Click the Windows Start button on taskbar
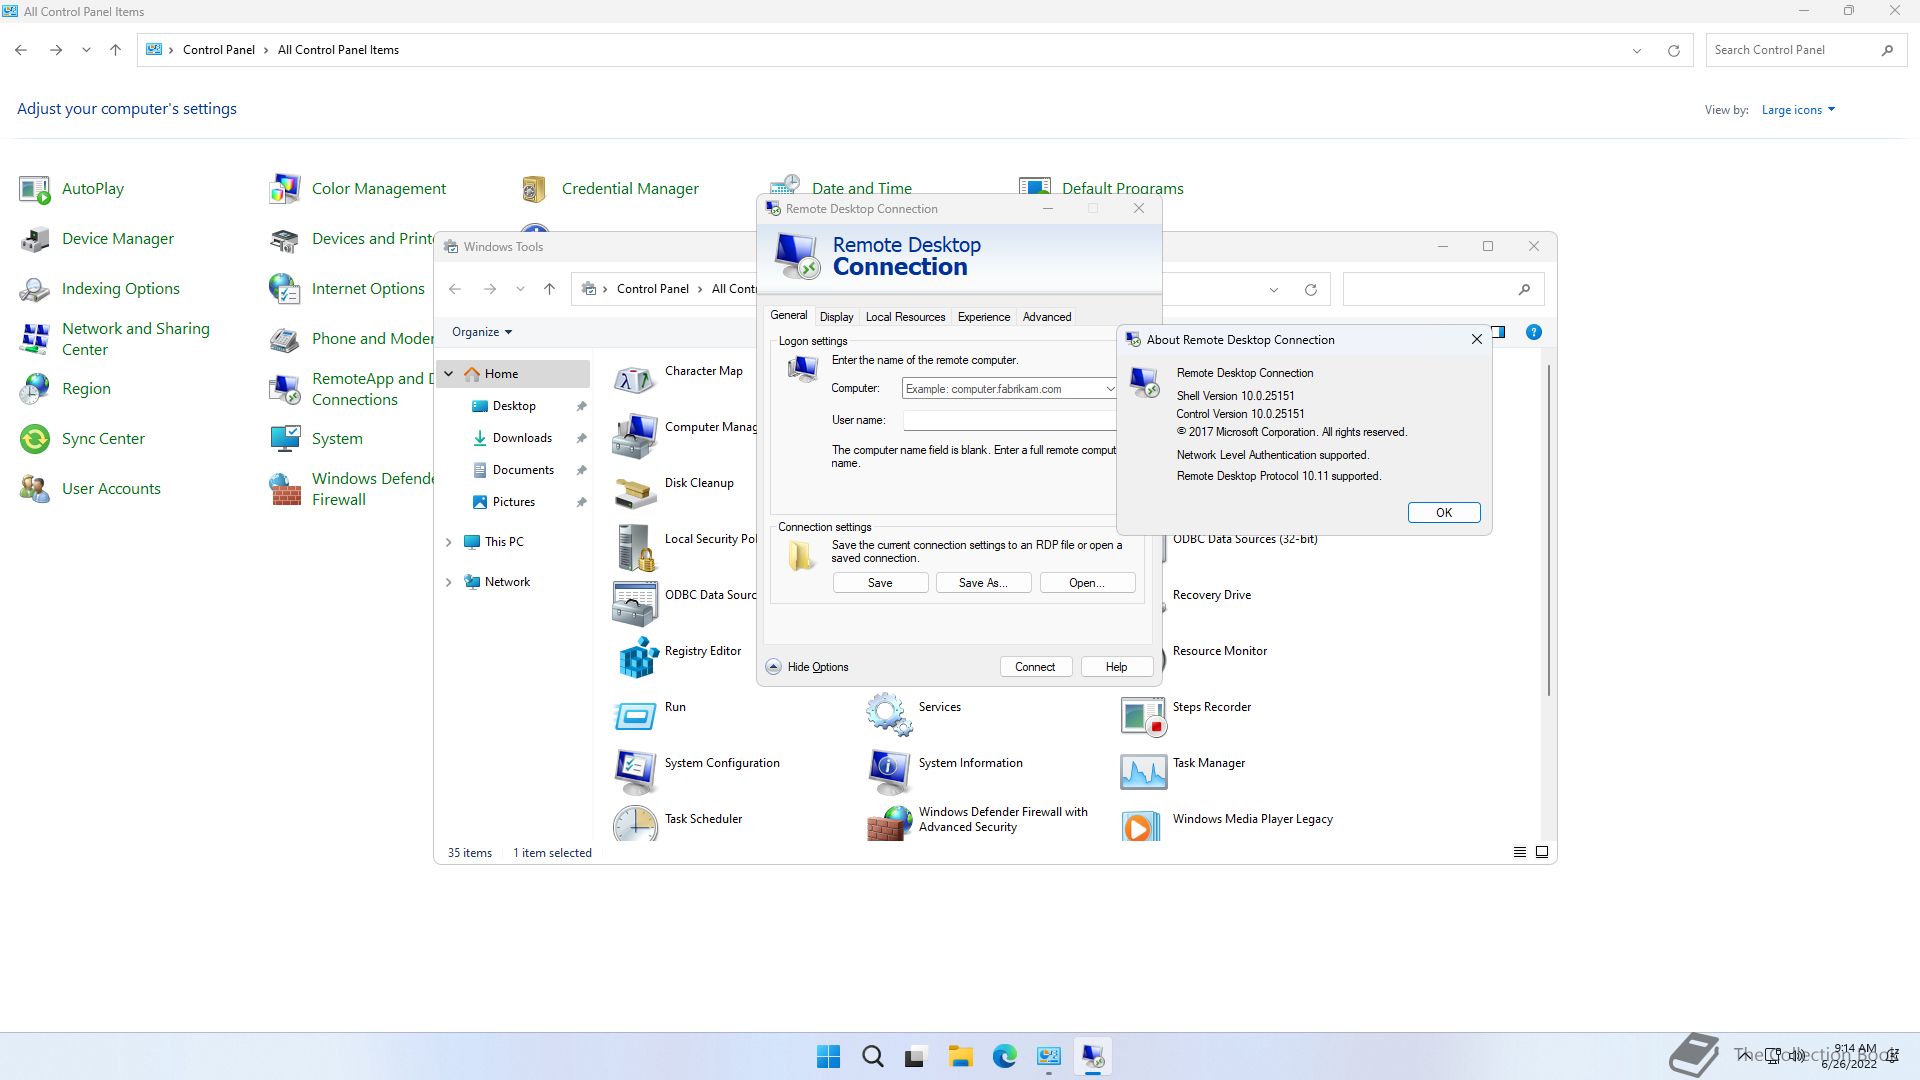This screenshot has width=1920, height=1080. coord(829,1057)
